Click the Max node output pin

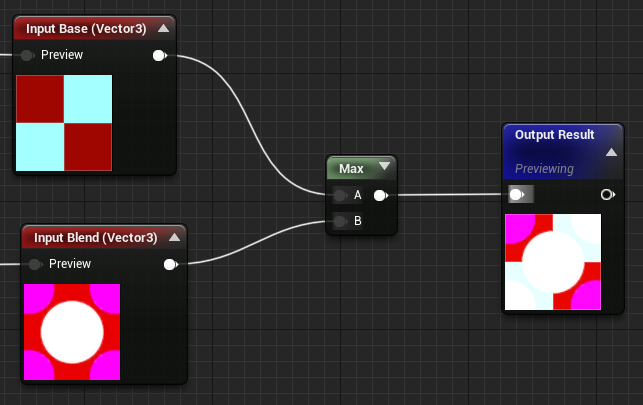(381, 196)
